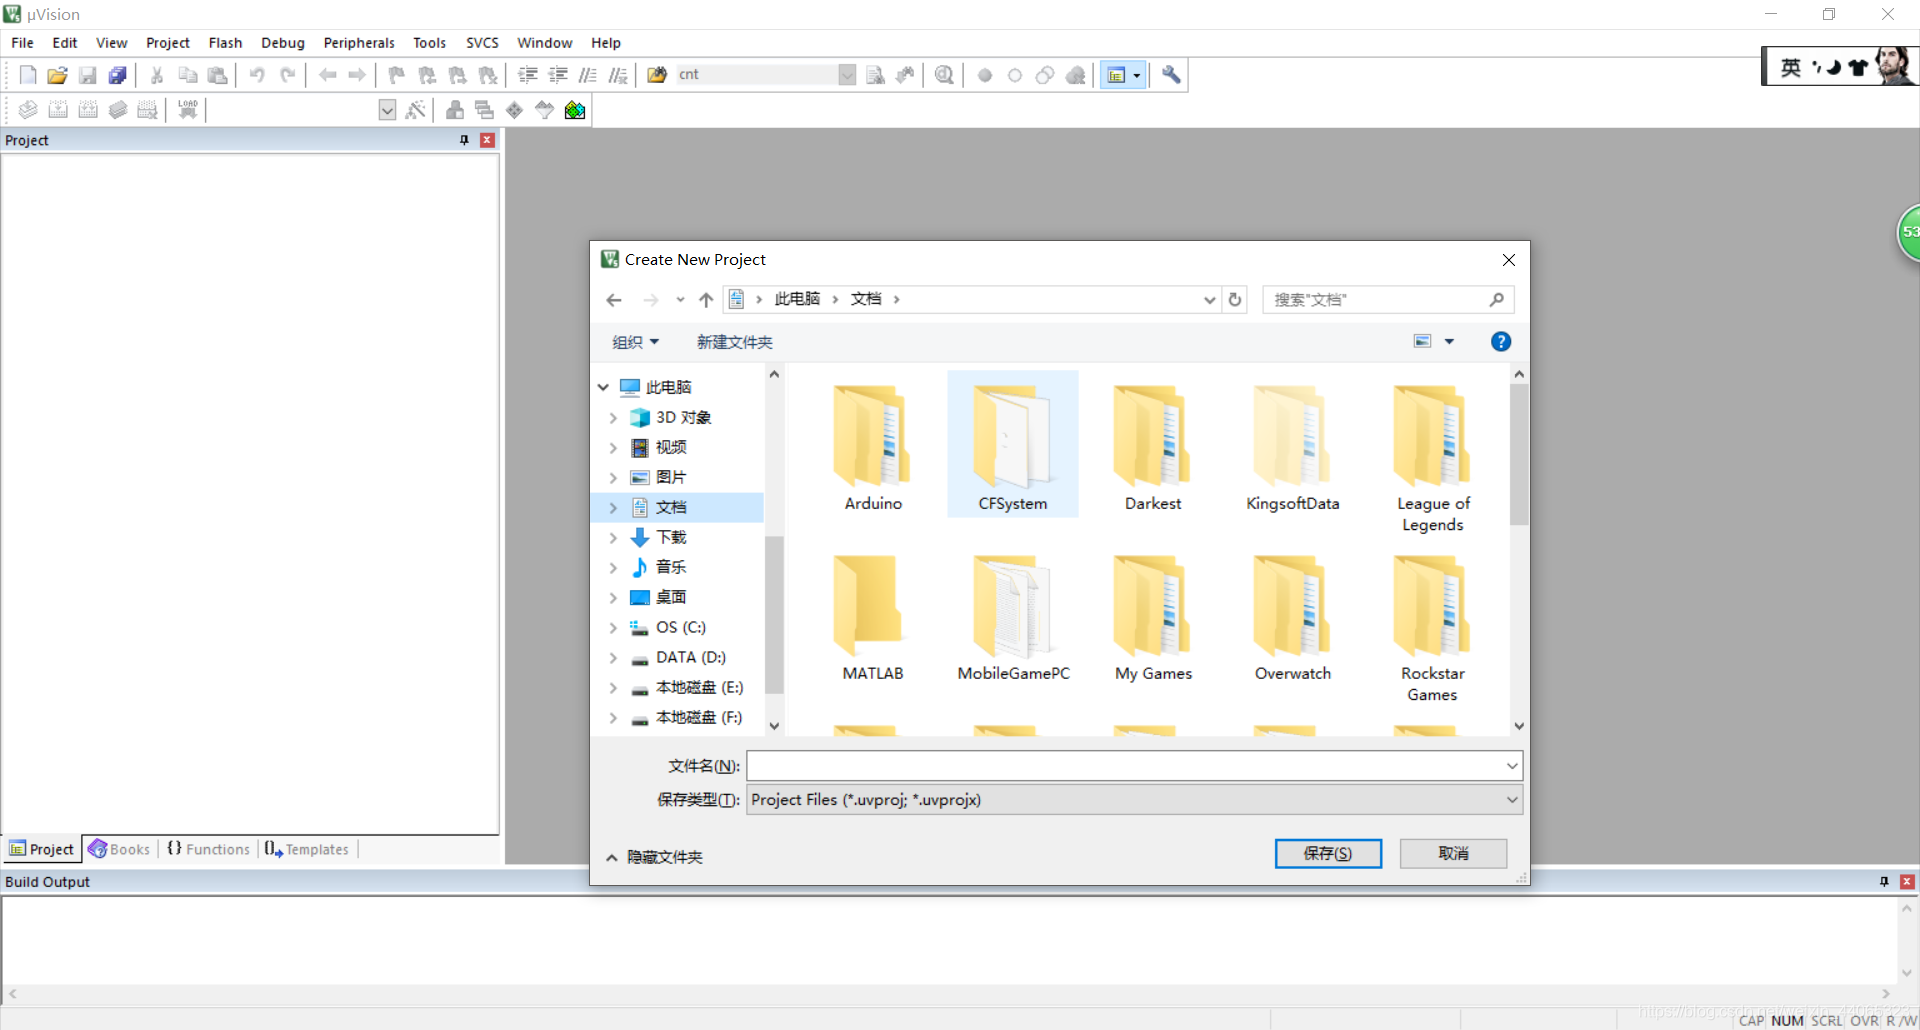
Task: Open the Manage Run-Time Environment diamond icon
Action: [x=515, y=110]
